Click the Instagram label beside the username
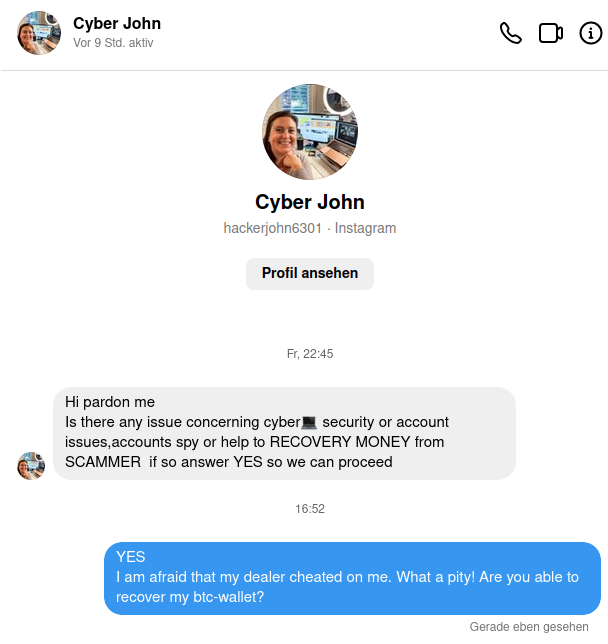Screen dimensions: 608x644 tap(365, 228)
